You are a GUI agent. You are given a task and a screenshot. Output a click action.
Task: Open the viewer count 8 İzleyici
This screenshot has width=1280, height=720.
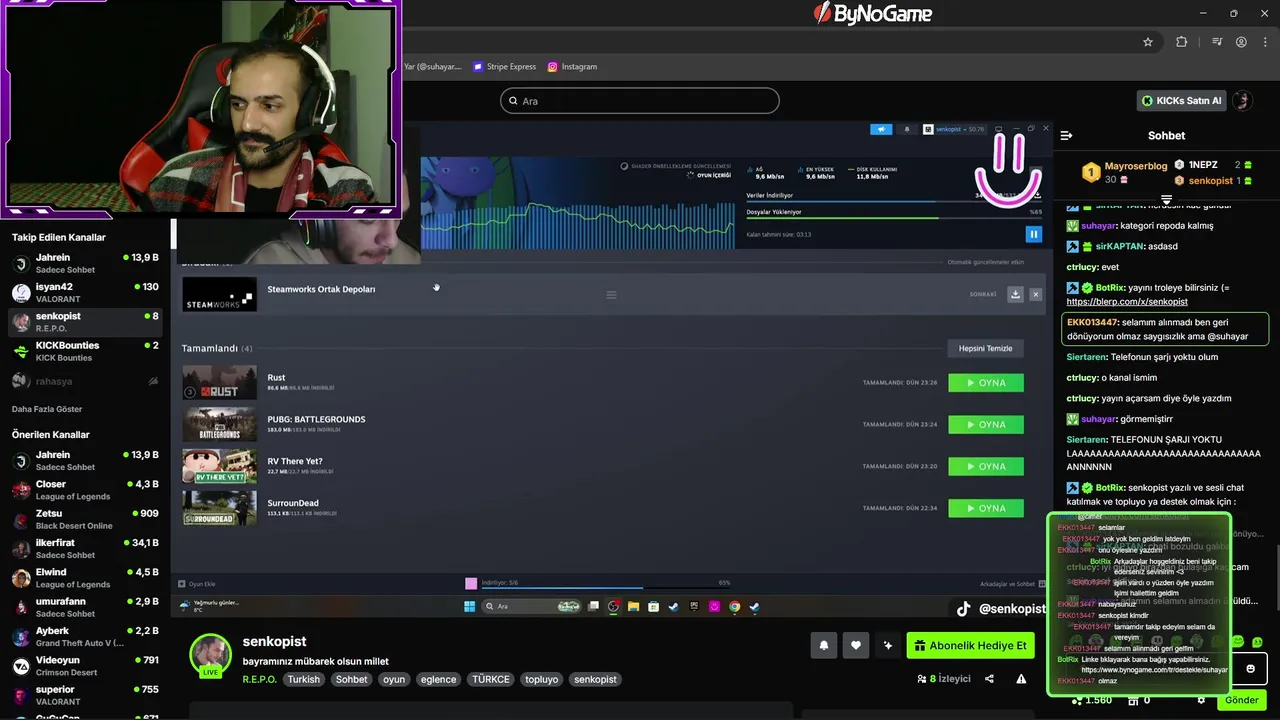coord(943,679)
